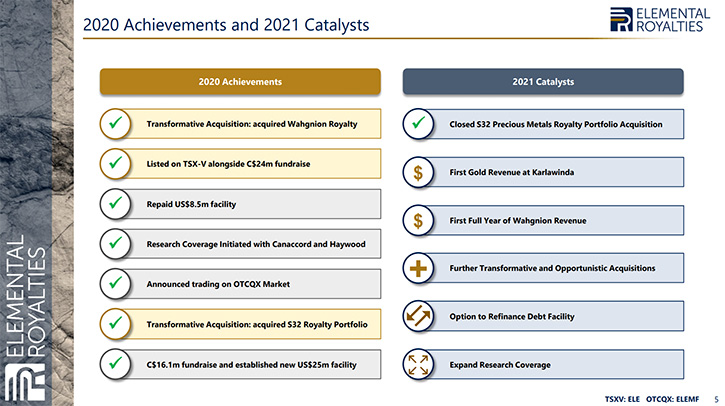Click 'Further Transformative and Opportunistic Acquisitions'
The width and height of the screenshot is (725, 406).
click(x=553, y=268)
